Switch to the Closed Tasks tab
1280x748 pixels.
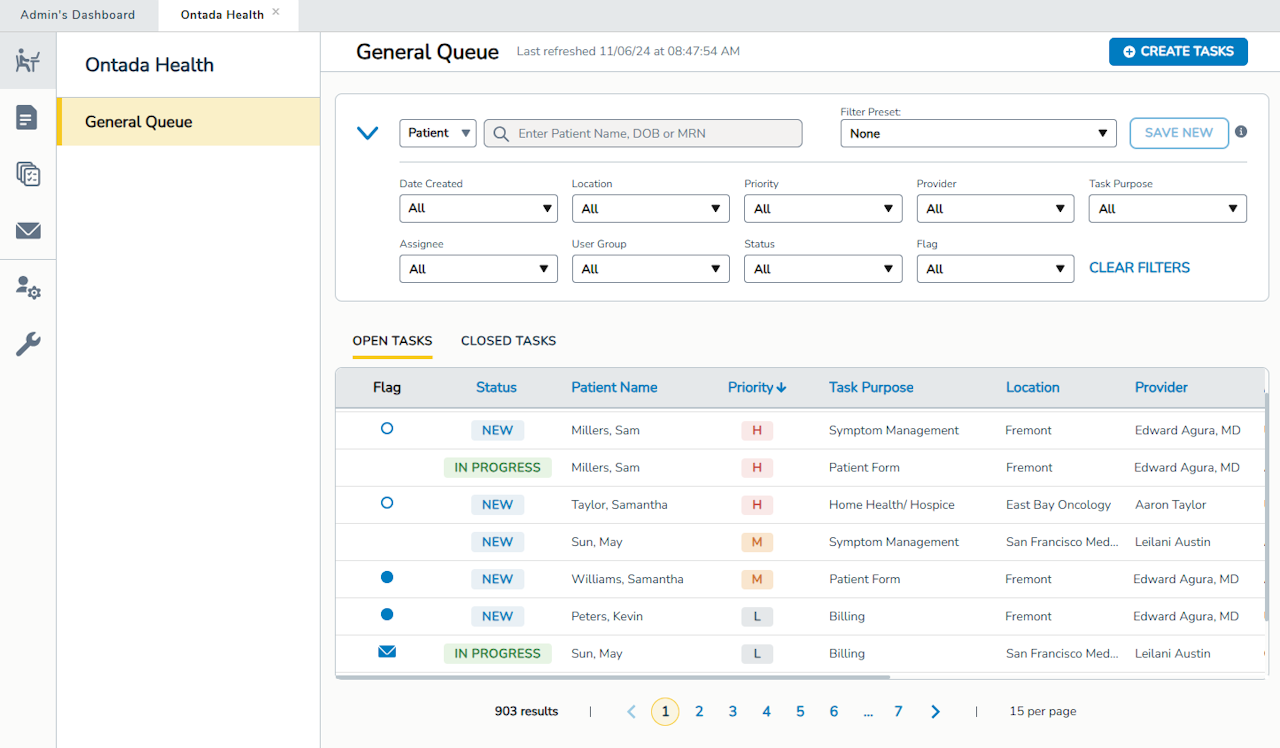(508, 341)
